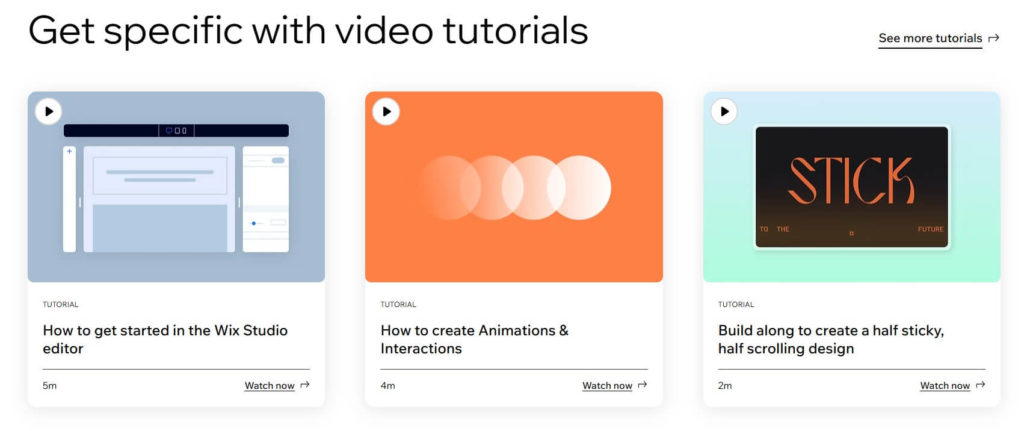Click the 5m duration label on first card

[x=48, y=386]
